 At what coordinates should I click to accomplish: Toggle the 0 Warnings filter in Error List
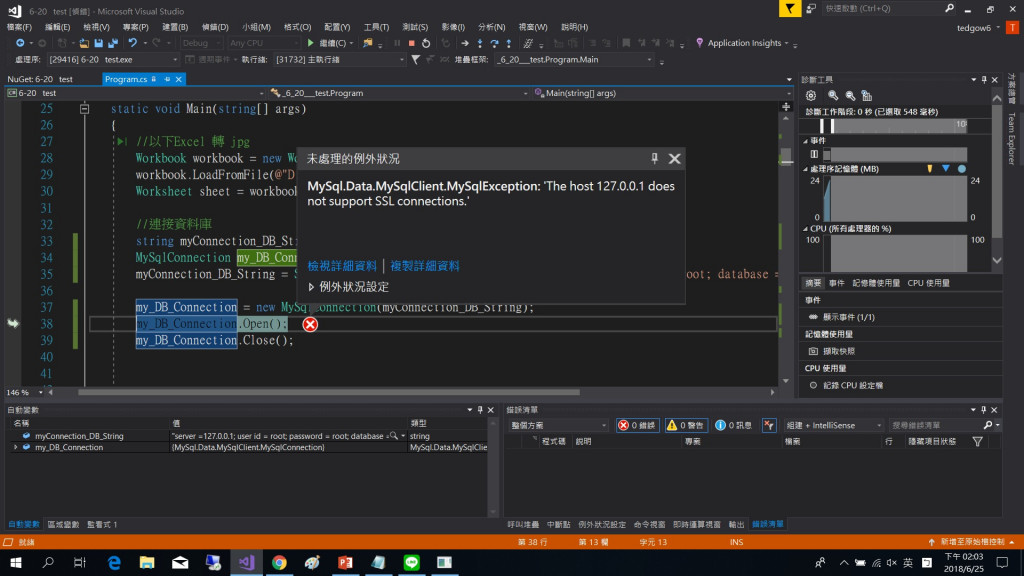pyautogui.click(x=685, y=425)
